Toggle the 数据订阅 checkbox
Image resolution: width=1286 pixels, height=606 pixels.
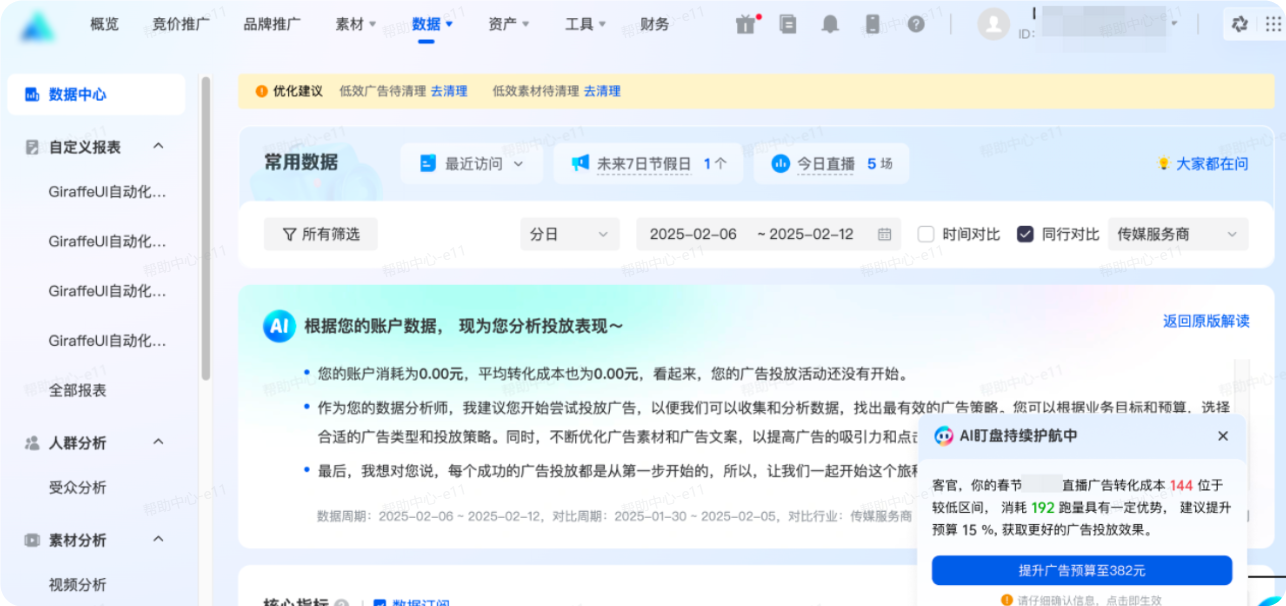pyautogui.click(x=379, y=603)
